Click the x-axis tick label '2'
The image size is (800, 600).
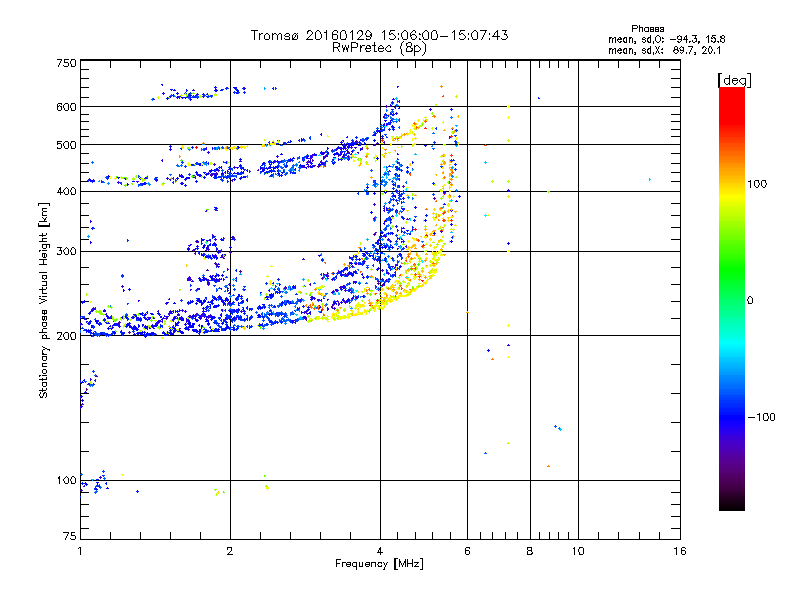click(230, 551)
